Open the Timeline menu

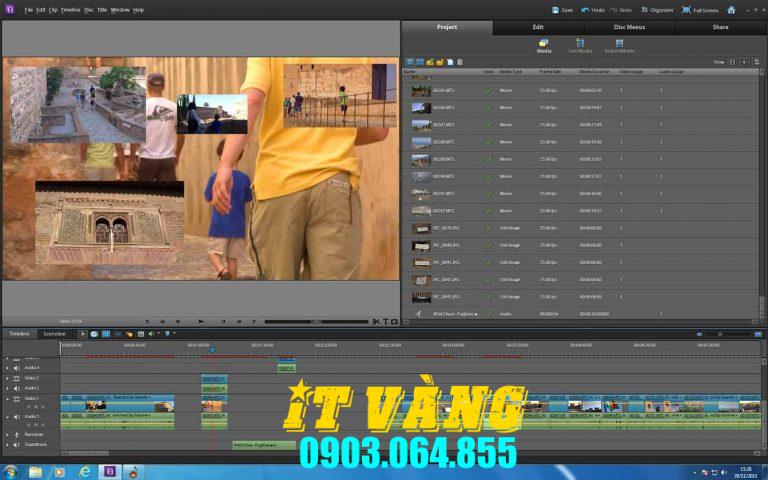(x=71, y=10)
